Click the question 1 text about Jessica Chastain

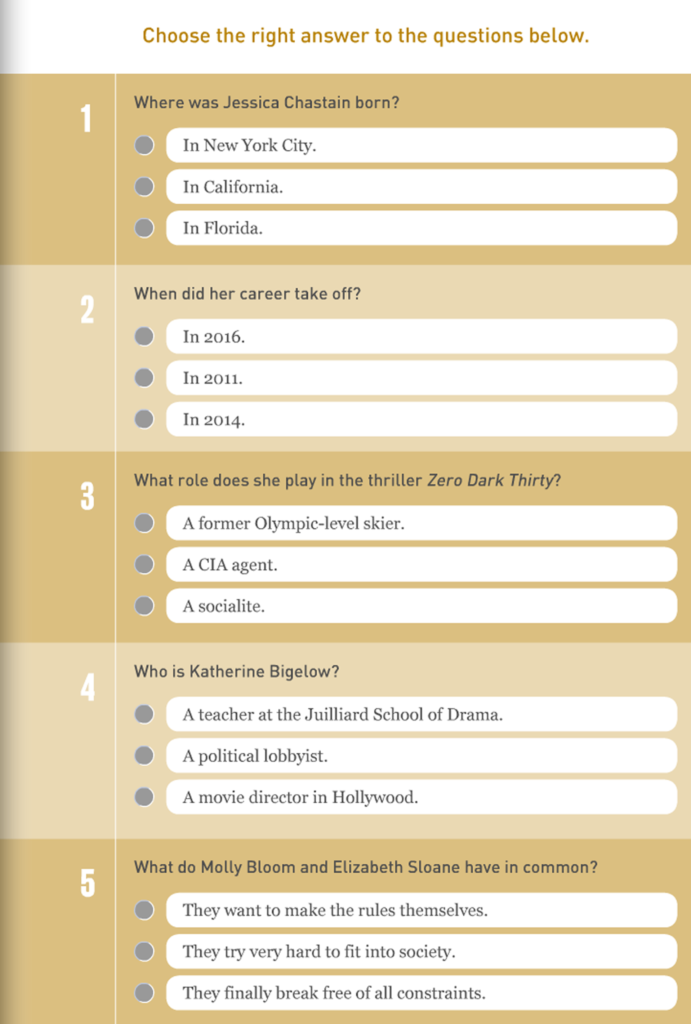pyautogui.click(x=267, y=103)
